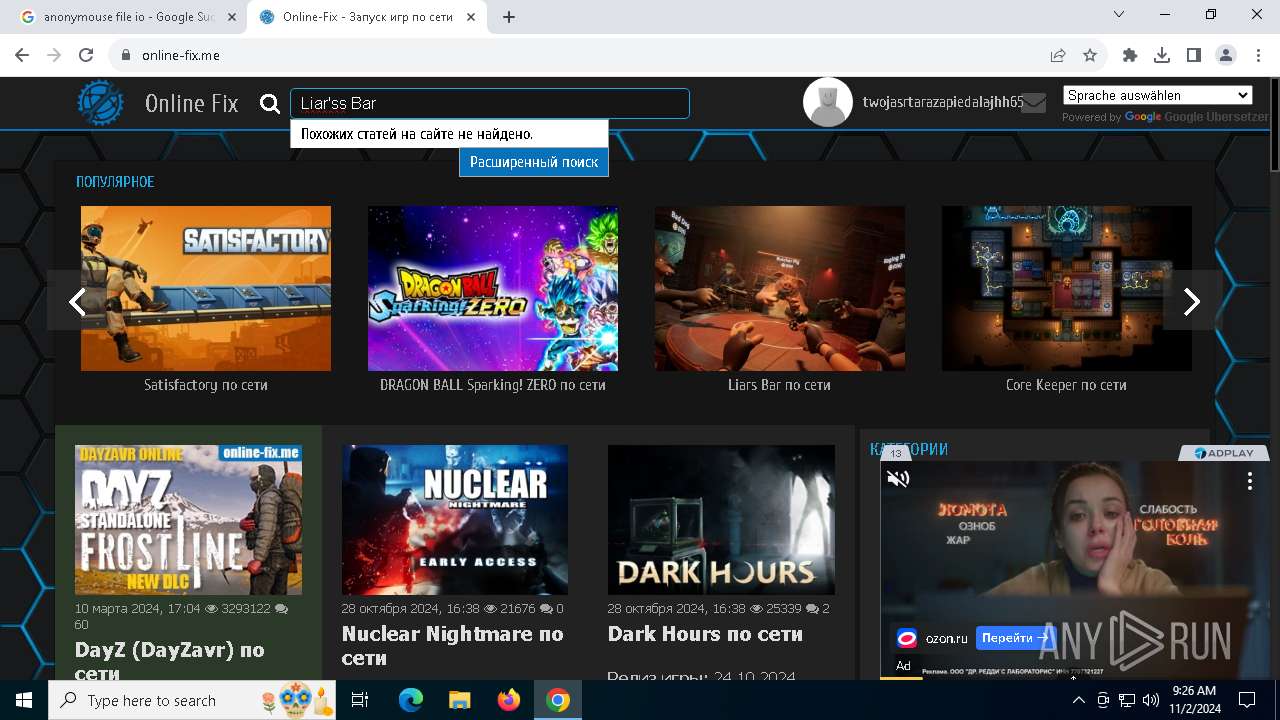
Task: Unmute the ad video speaker icon
Action: click(898, 479)
